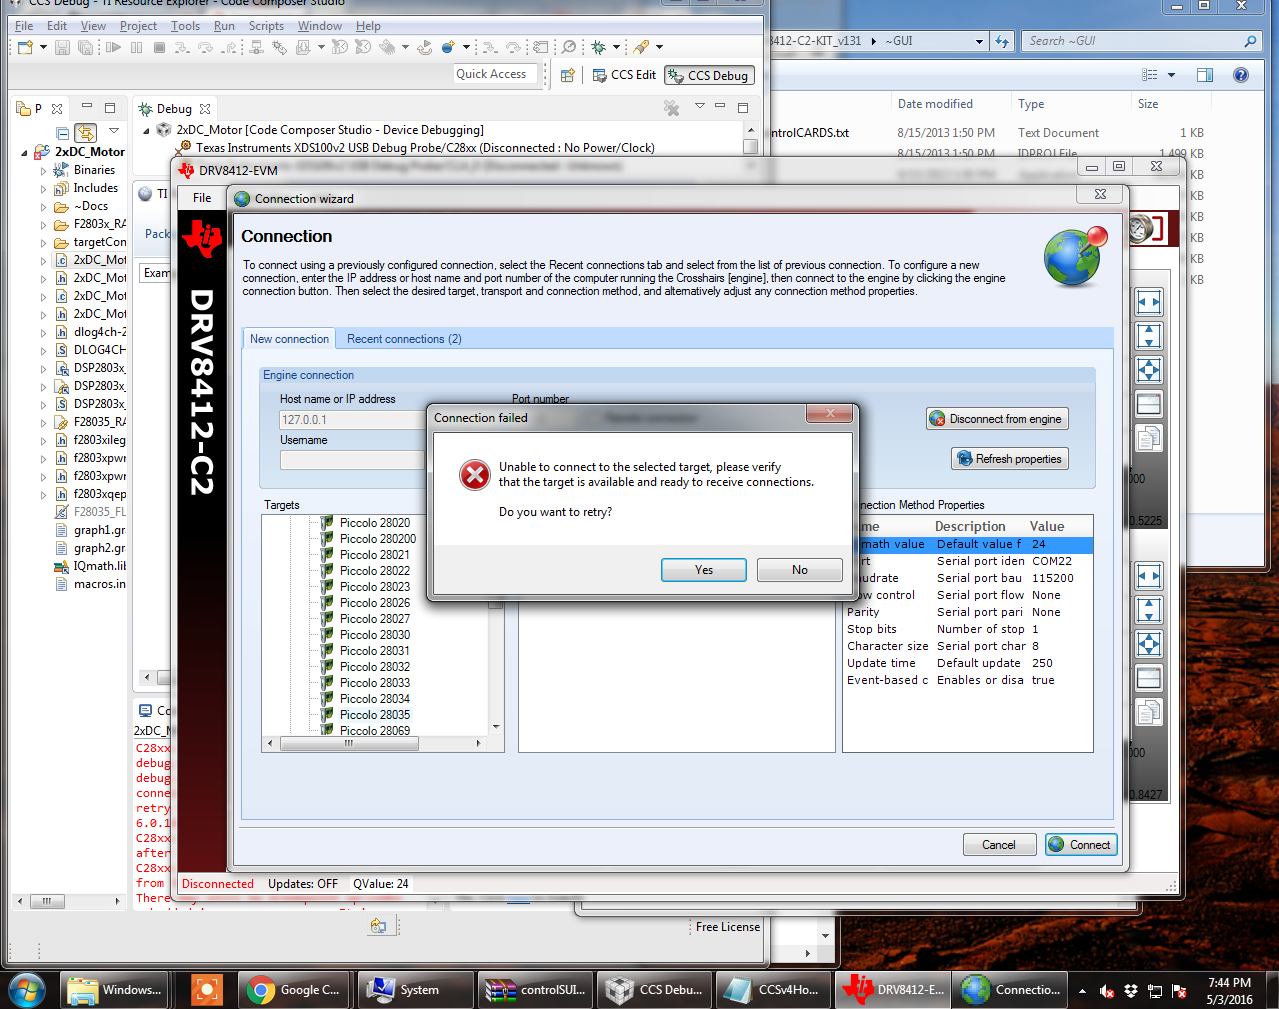Click Disconnect from engine button
This screenshot has height=1009, width=1279.
[997, 419]
